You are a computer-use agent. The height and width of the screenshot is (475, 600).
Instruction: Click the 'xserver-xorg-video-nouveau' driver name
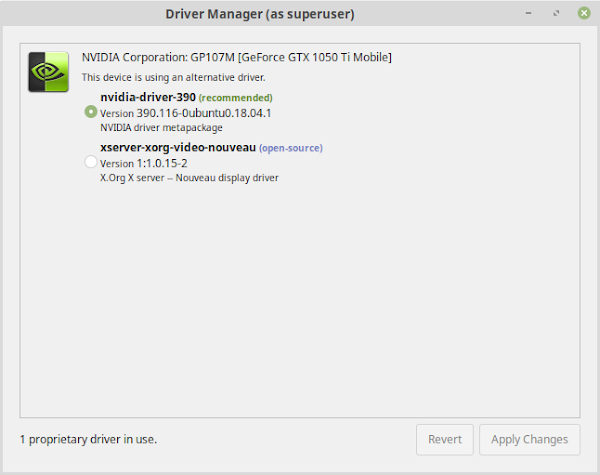(x=178, y=148)
